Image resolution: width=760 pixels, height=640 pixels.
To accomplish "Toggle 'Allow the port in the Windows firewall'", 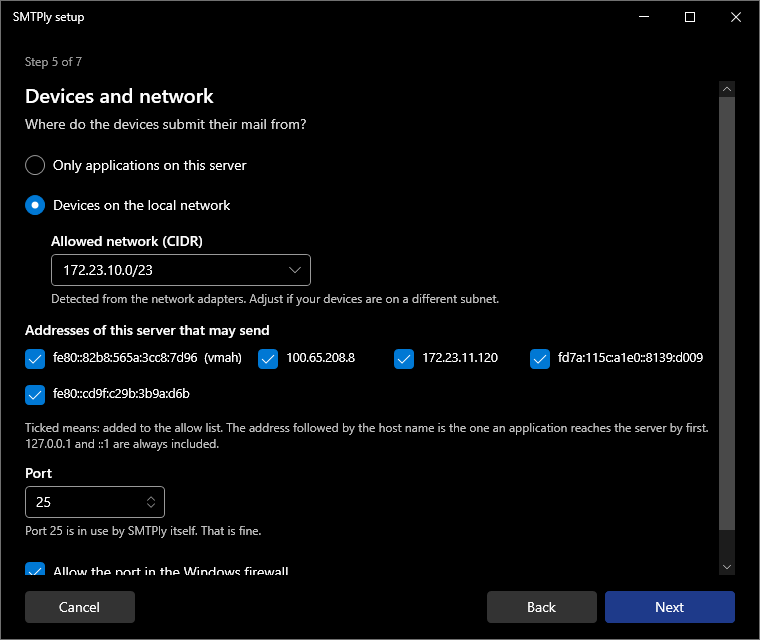I will tap(35, 569).
